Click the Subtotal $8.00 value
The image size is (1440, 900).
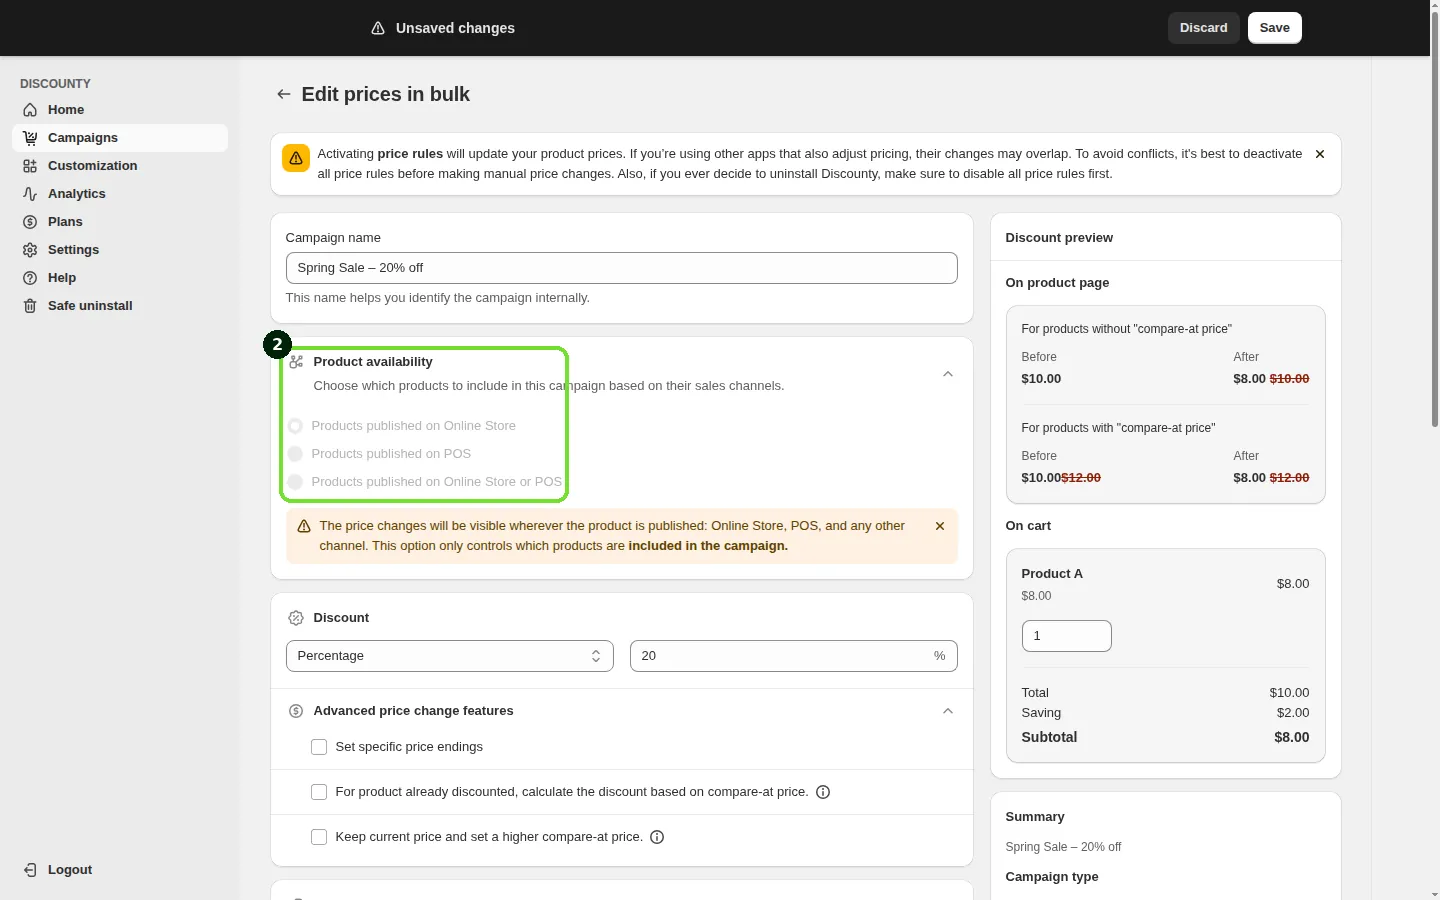[x=1292, y=737]
